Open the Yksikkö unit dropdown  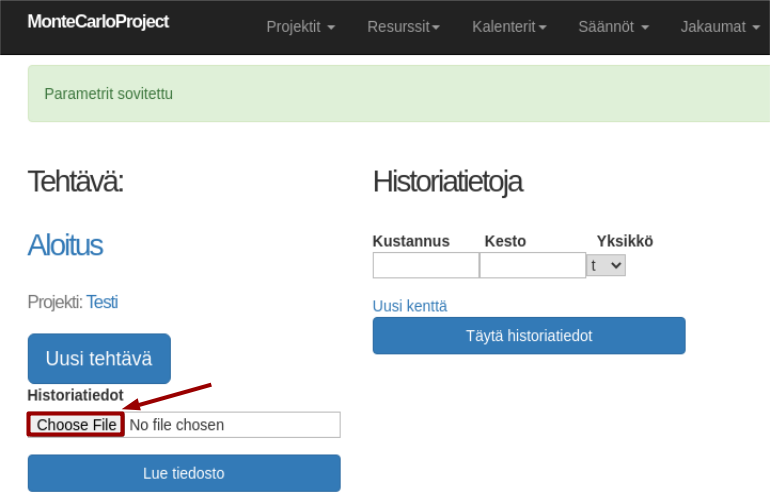pos(606,265)
